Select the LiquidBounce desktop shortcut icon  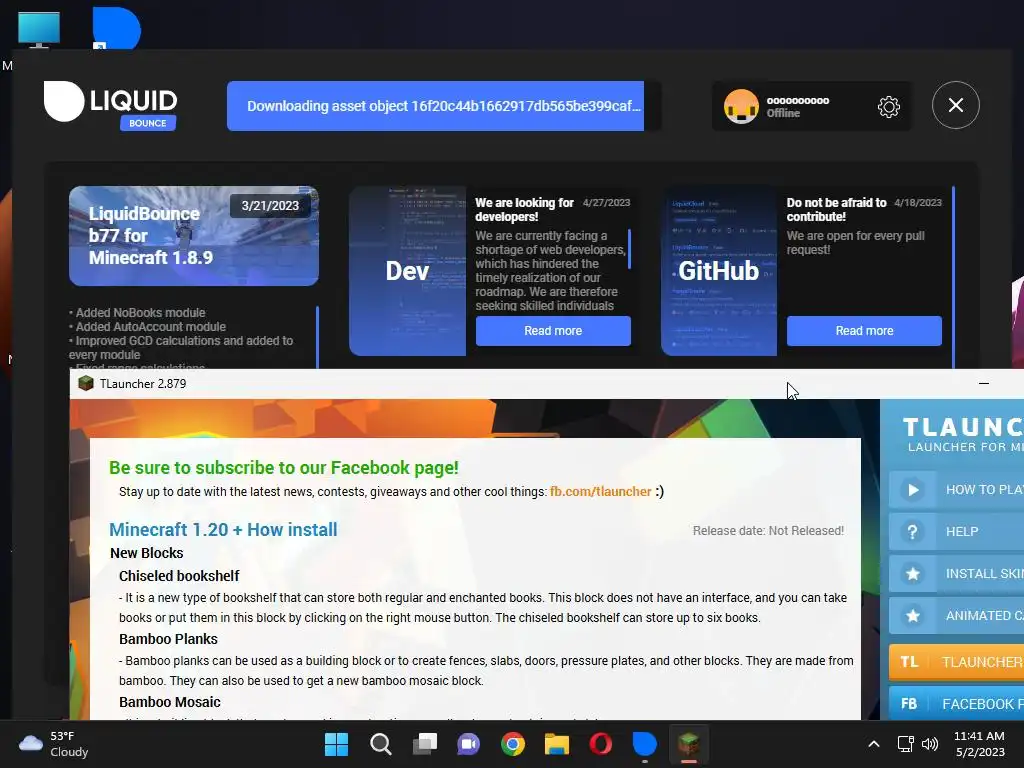click(116, 28)
